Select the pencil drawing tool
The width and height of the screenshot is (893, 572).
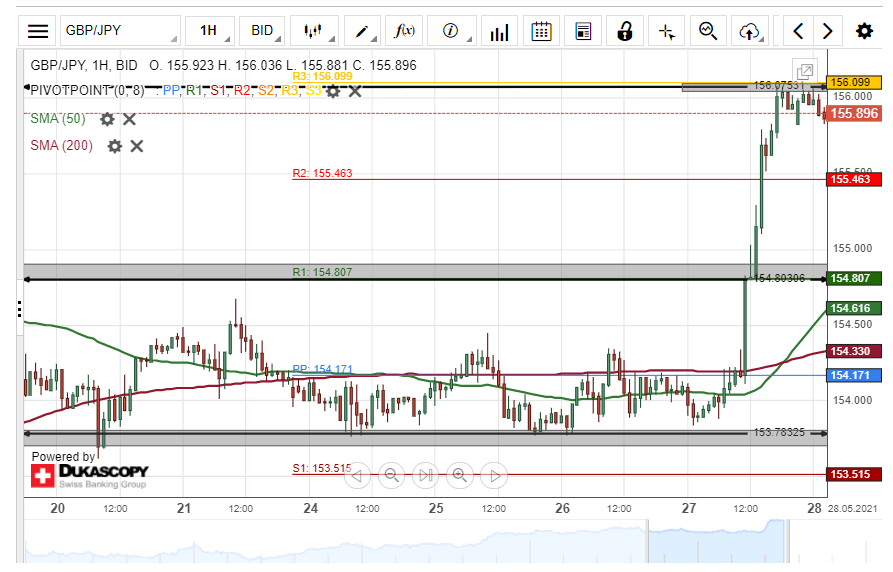coord(362,31)
